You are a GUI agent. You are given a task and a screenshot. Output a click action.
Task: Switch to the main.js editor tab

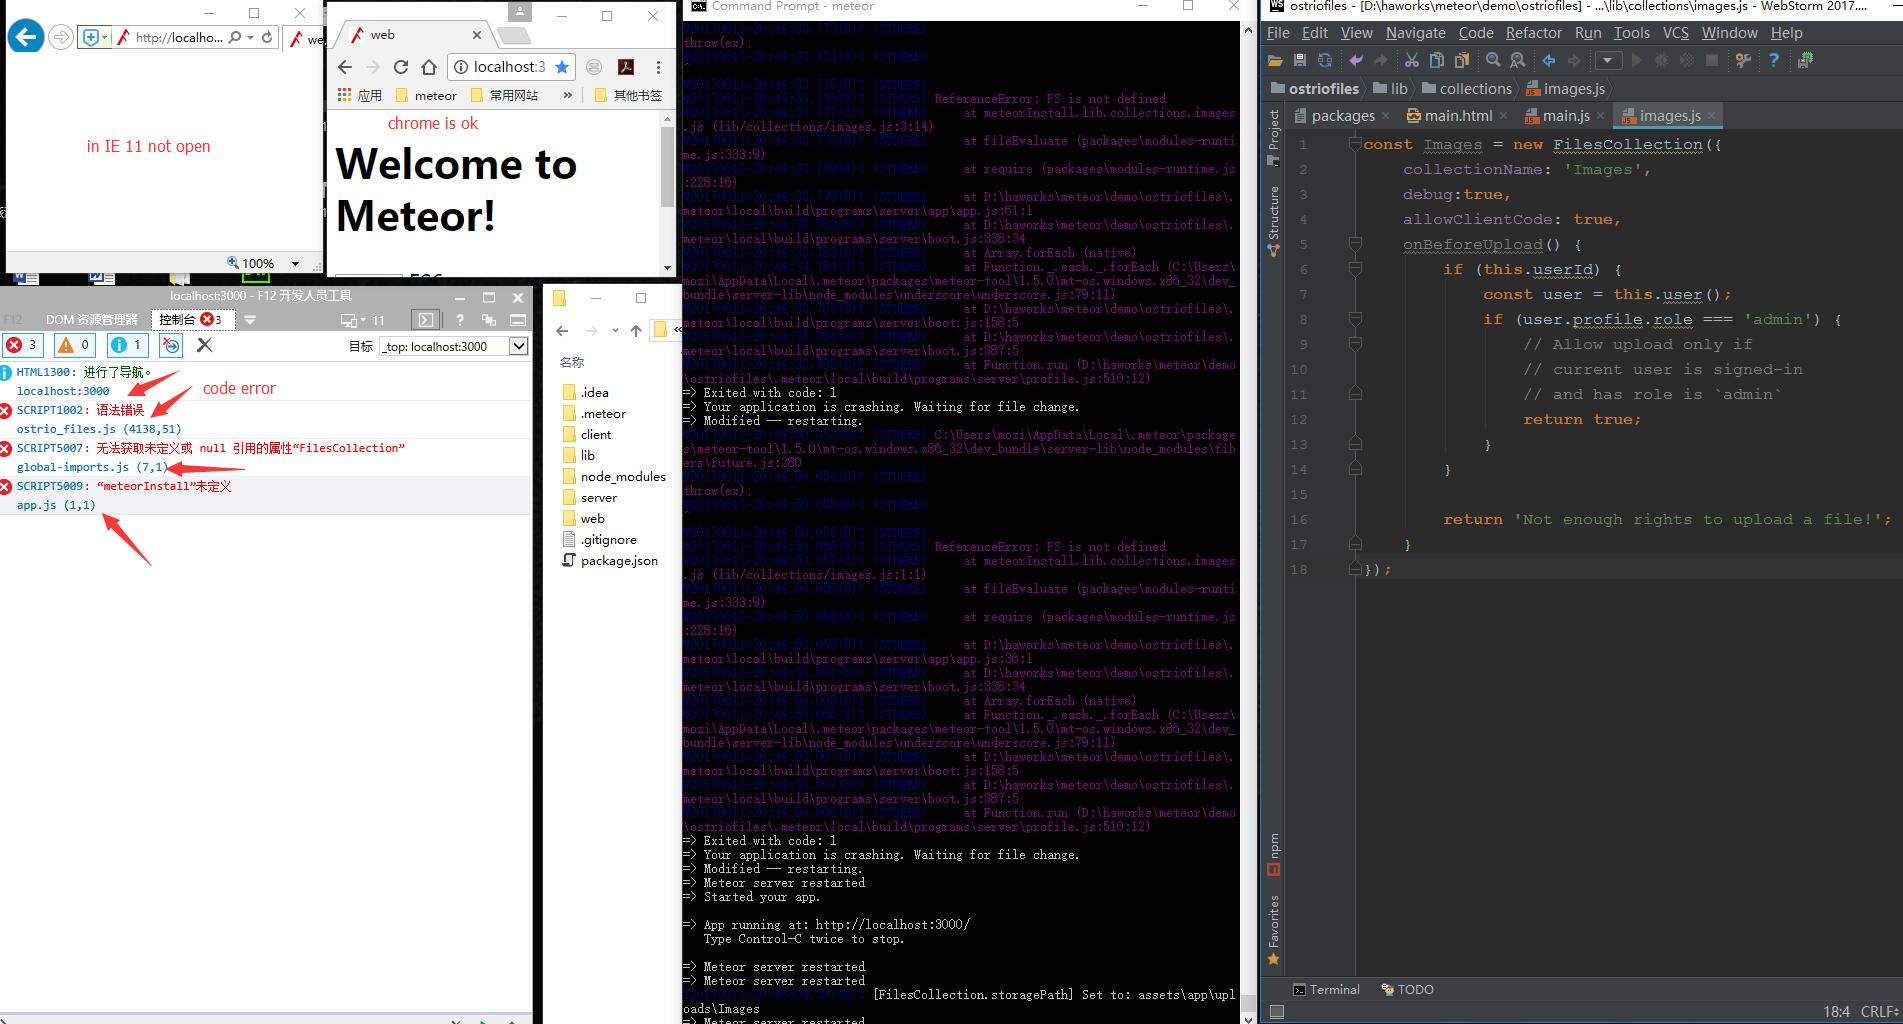click(x=1565, y=116)
